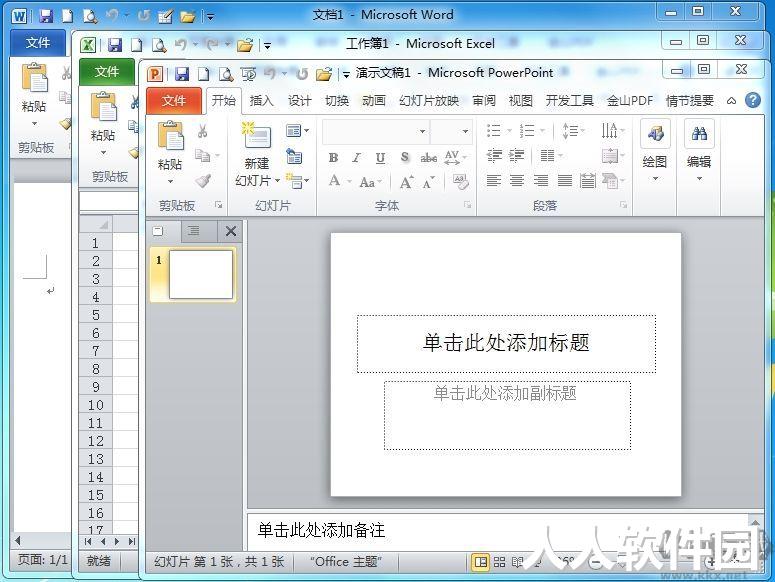Switch to the 幻灯片放映 tab
This screenshot has width=775, height=582.
pyautogui.click(x=429, y=101)
